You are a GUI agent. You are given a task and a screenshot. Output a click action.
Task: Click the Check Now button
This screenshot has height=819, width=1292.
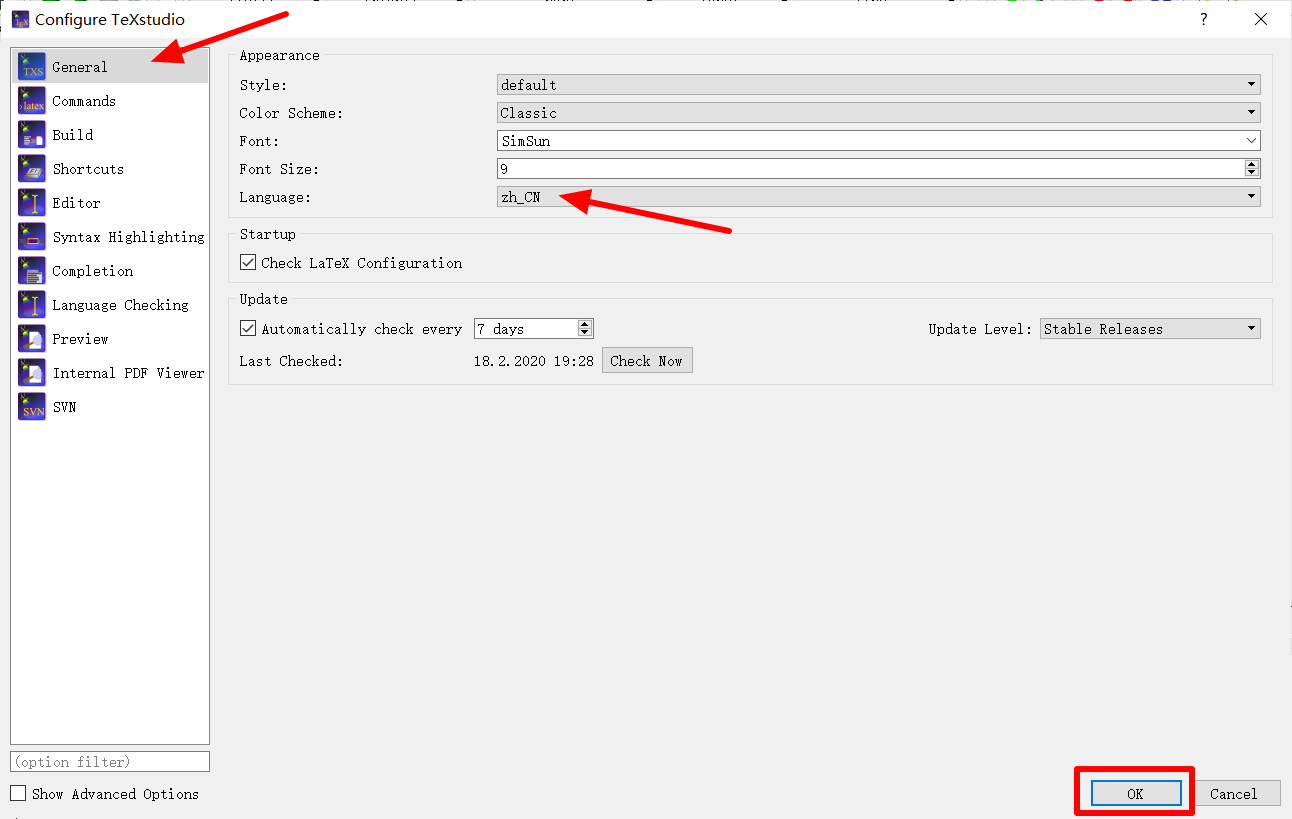point(647,361)
